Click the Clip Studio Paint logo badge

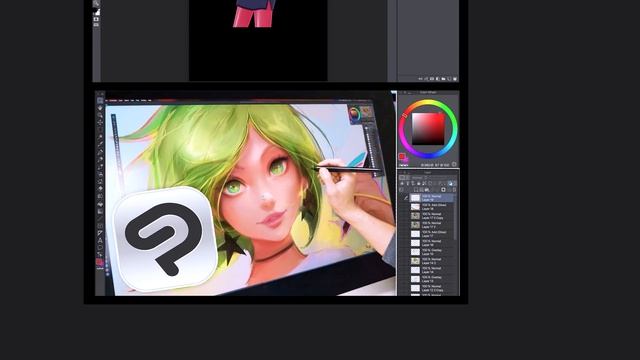pos(165,239)
